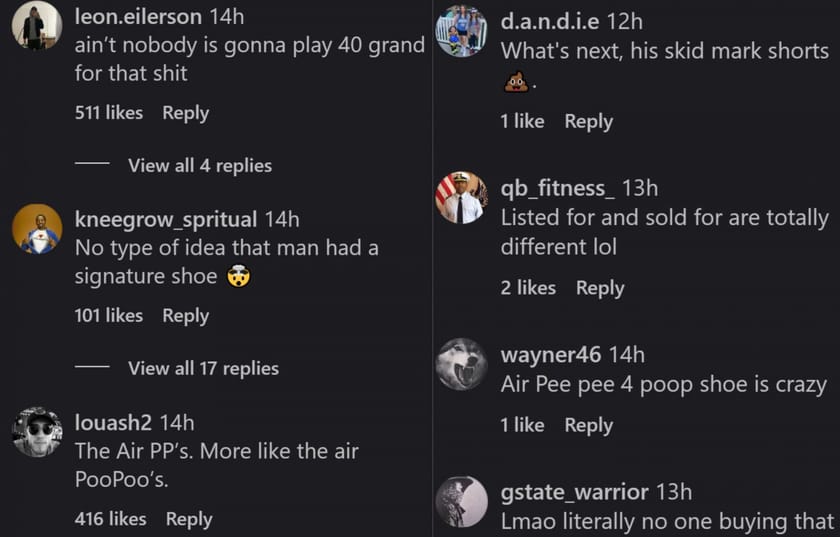Viewport: 840px width, 537px height.
Task: Click qb_fitness_ avatar image
Action: 461,198
